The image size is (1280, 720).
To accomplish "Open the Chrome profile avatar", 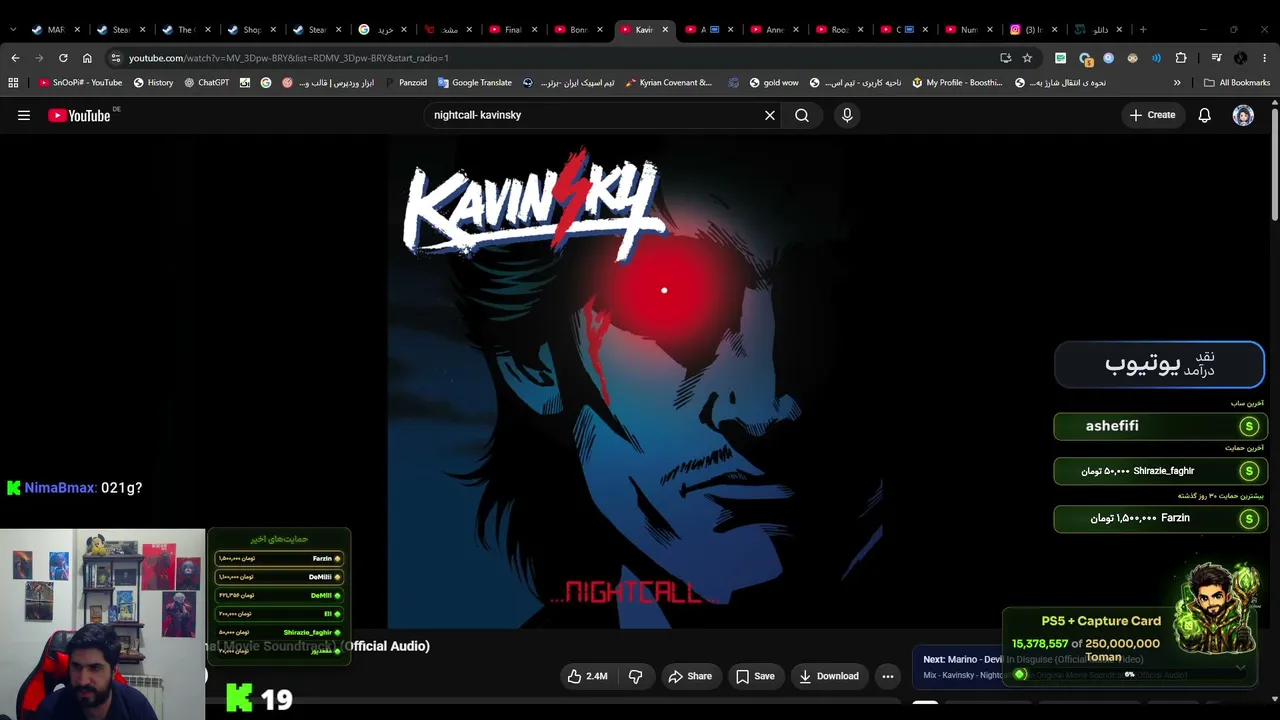I will (x=1241, y=58).
